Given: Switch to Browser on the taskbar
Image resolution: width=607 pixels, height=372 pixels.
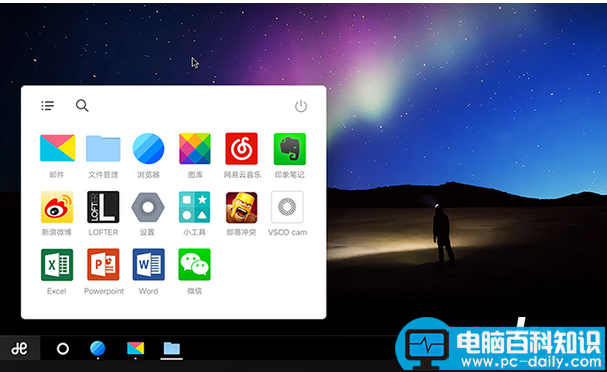Looking at the screenshot, I should [x=98, y=349].
